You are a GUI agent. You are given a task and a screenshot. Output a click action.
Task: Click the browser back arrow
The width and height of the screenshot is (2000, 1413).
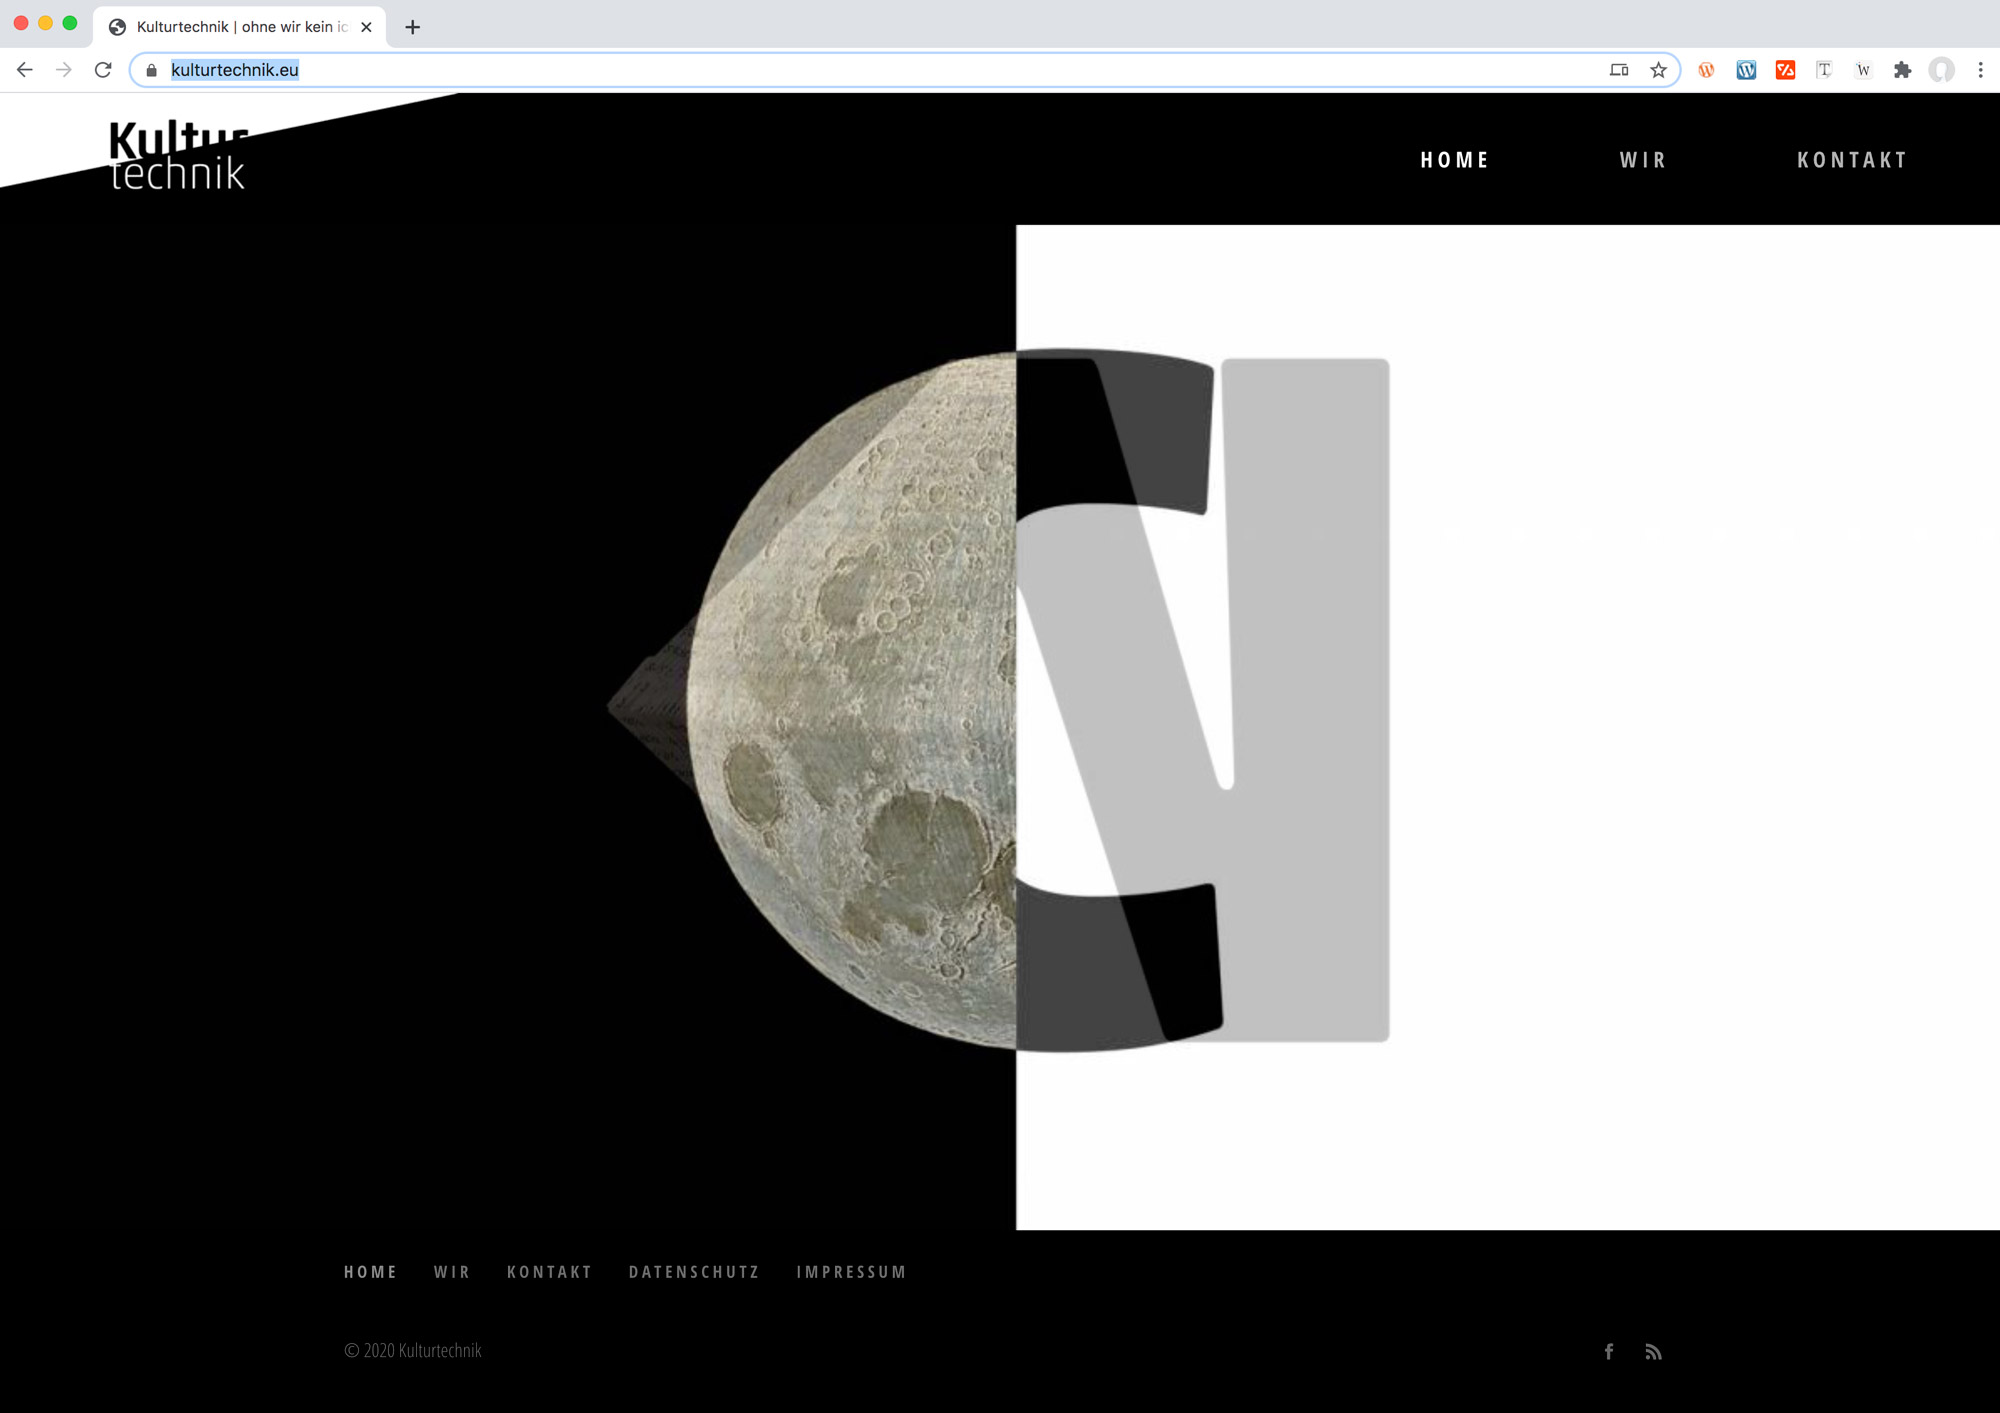(25, 70)
